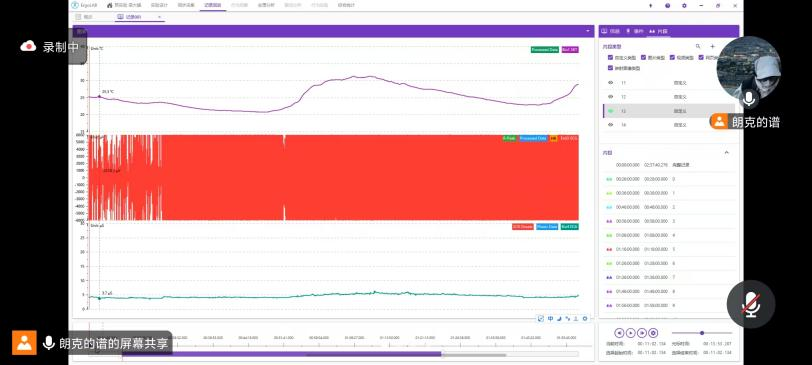Screen dimensions: 812x365
Task: Click the gear icon in chart mini toolbar
Action: (x=585, y=318)
